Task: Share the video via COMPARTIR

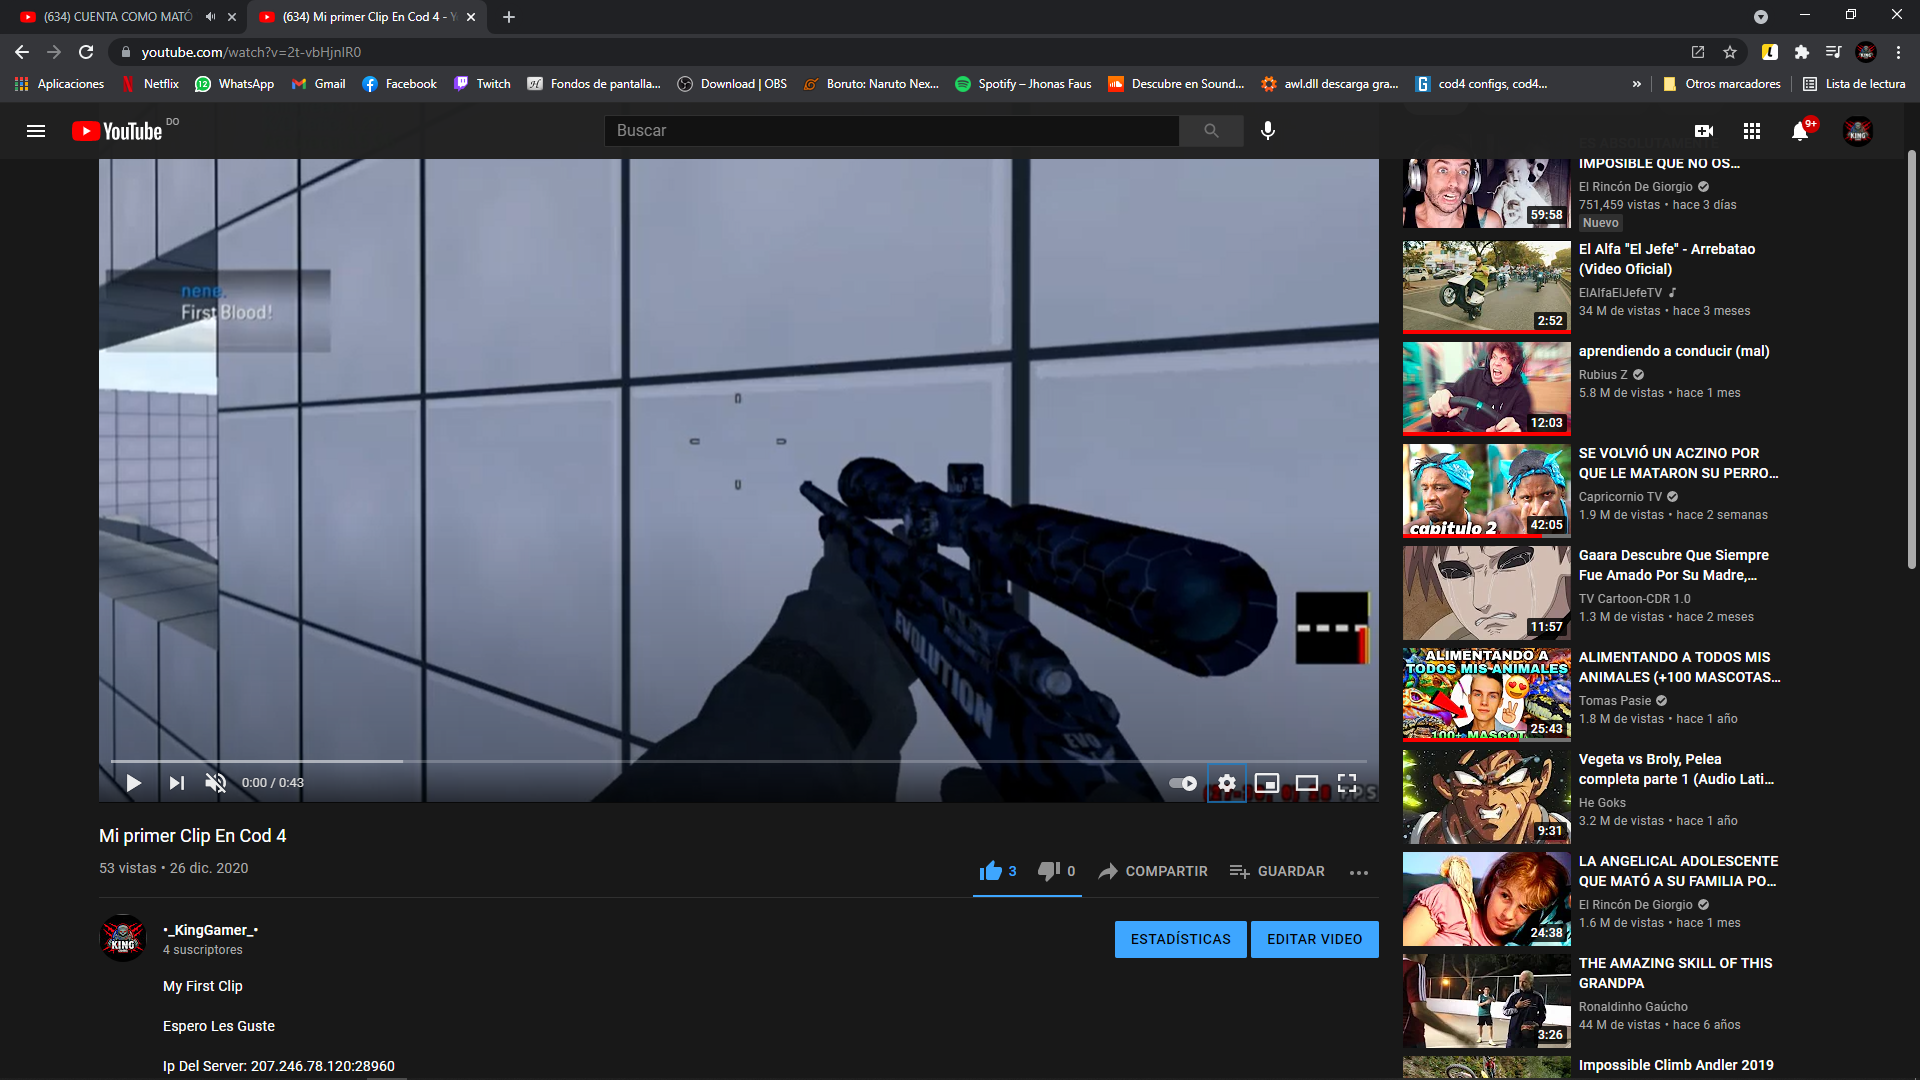Action: tap(1153, 871)
